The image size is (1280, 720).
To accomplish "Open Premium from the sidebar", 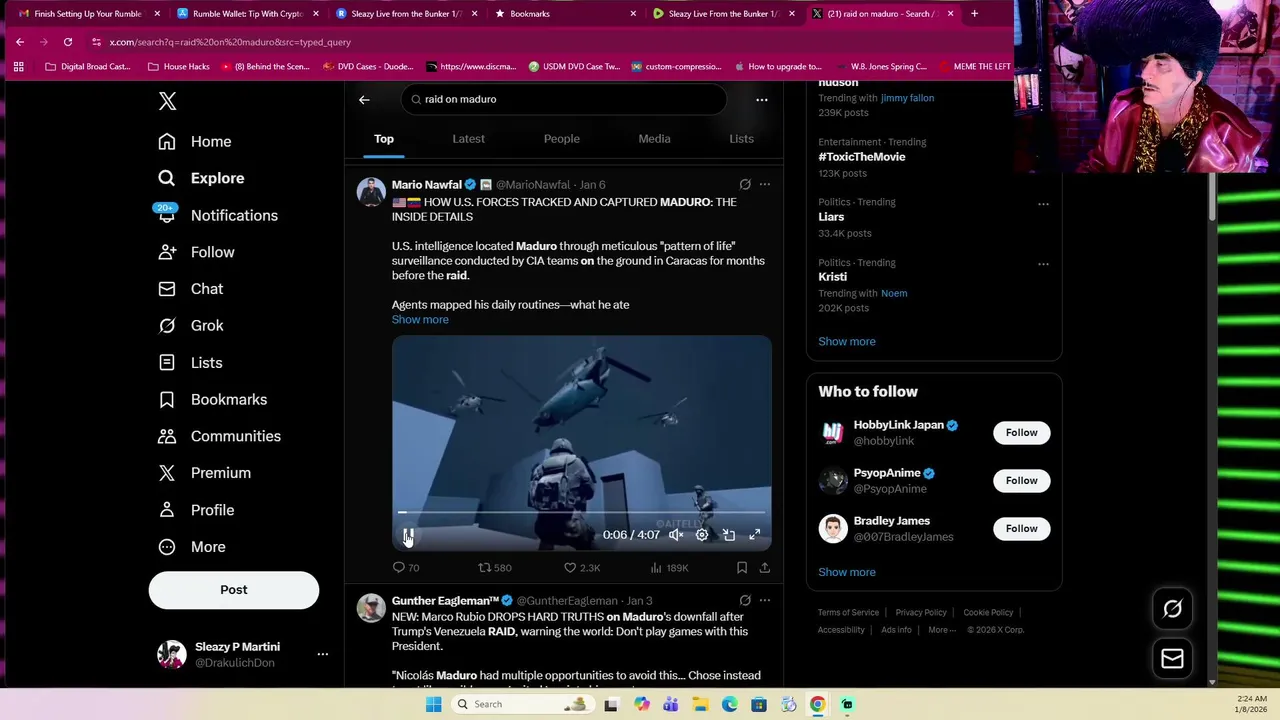I will [204, 473].
